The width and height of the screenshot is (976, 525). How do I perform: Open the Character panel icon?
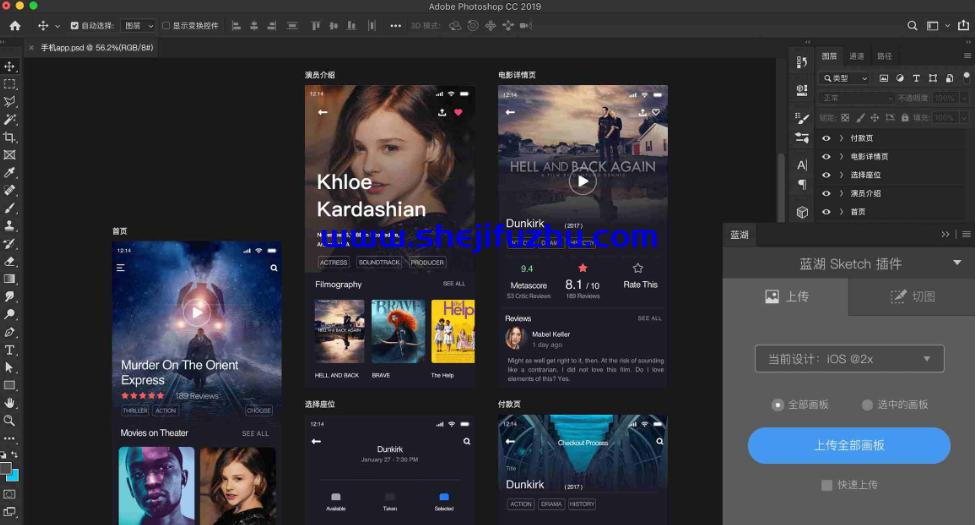pyautogui.click(x=802, y=165)
